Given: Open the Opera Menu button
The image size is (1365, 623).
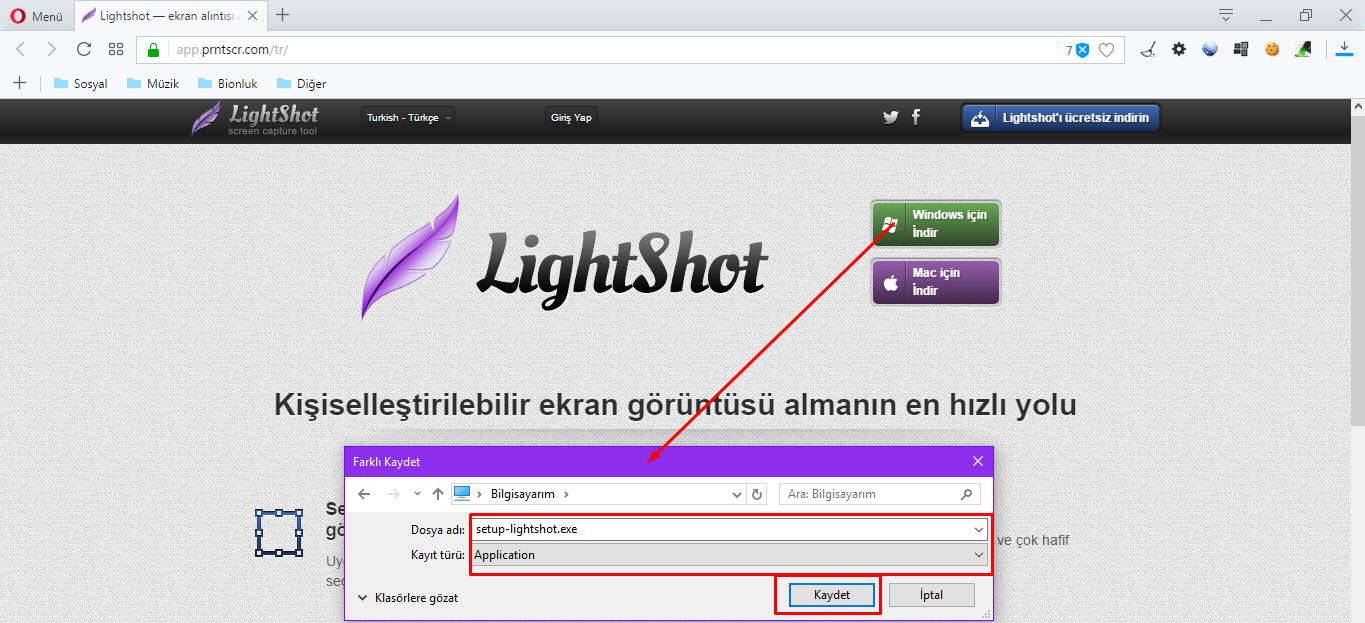Looking at the screenshot, I should point(35,16).
